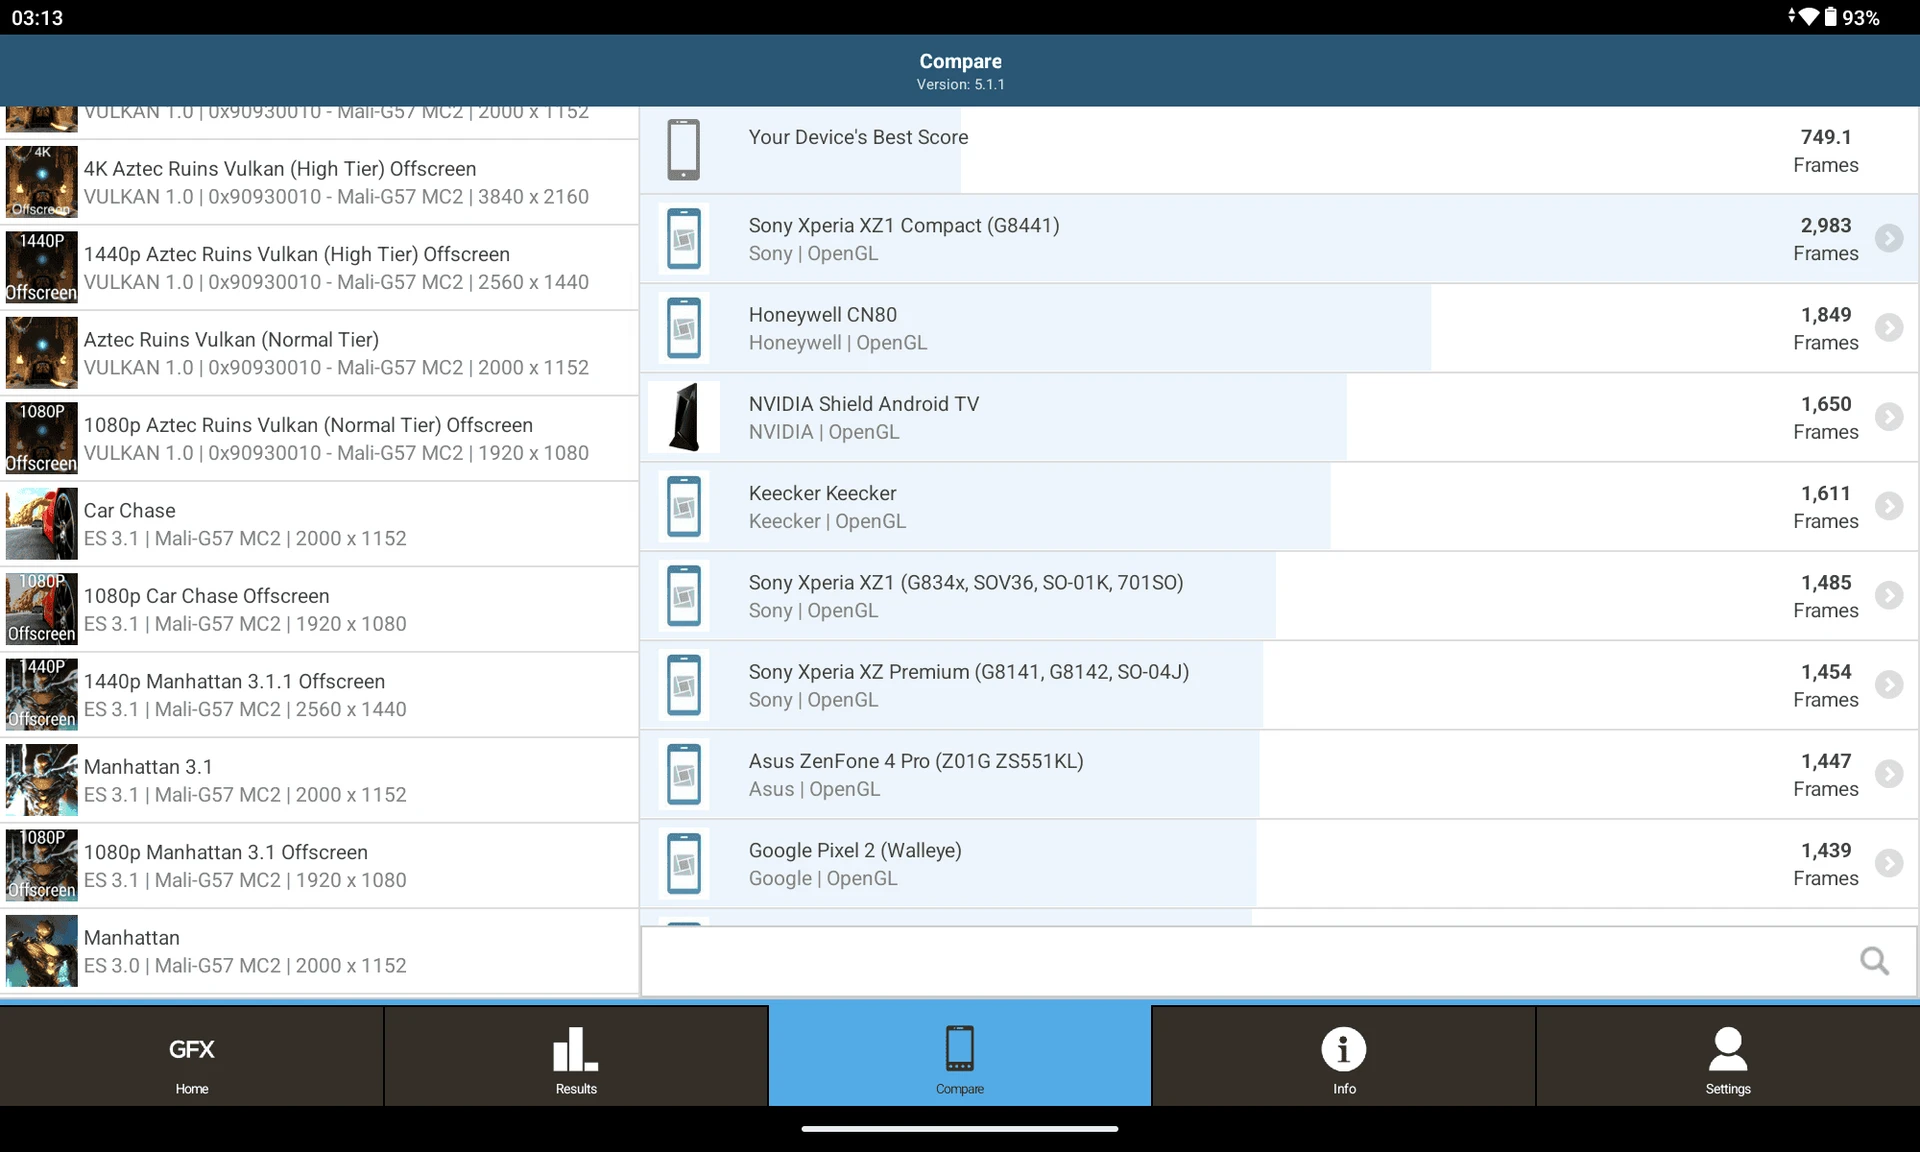Expand Sony Xperia XZ Premium details arrow

pos(1888,684)
